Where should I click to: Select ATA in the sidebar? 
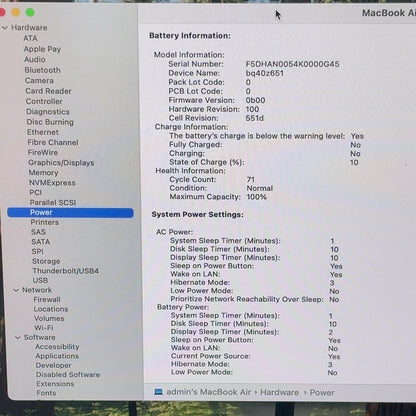(x=30, y=38)
